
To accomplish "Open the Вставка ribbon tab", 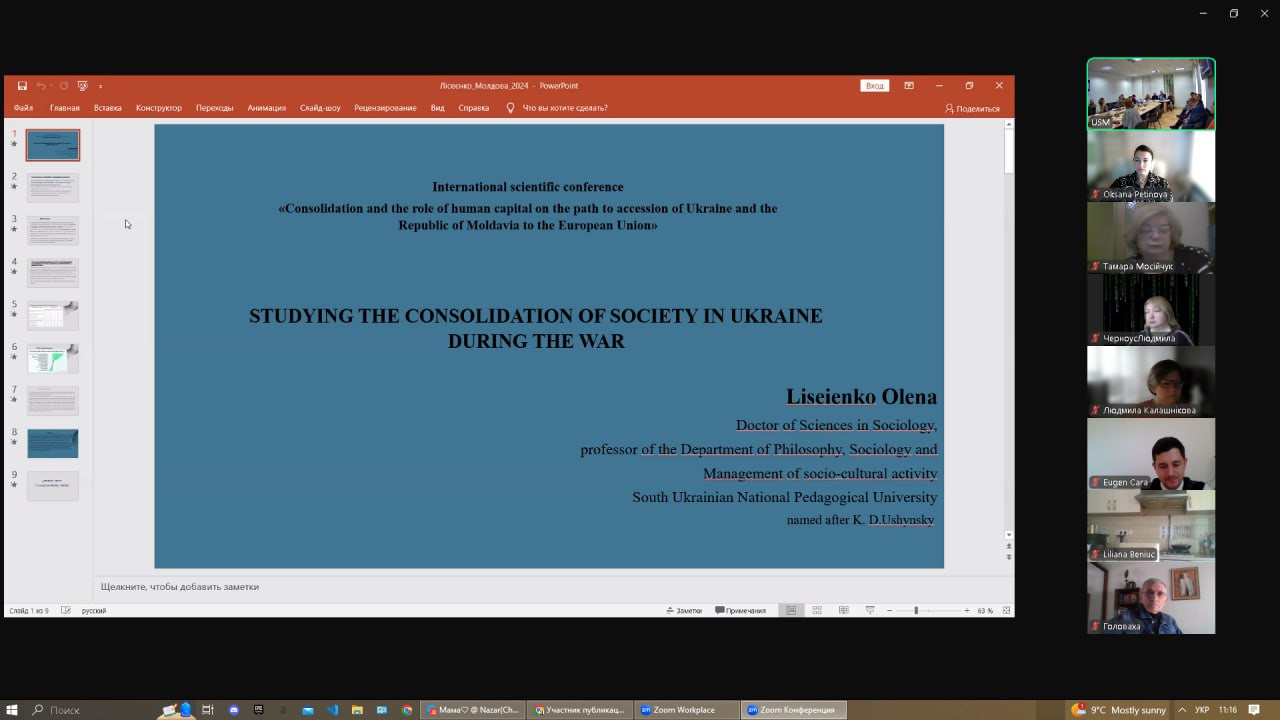I will tap(107, 108).
